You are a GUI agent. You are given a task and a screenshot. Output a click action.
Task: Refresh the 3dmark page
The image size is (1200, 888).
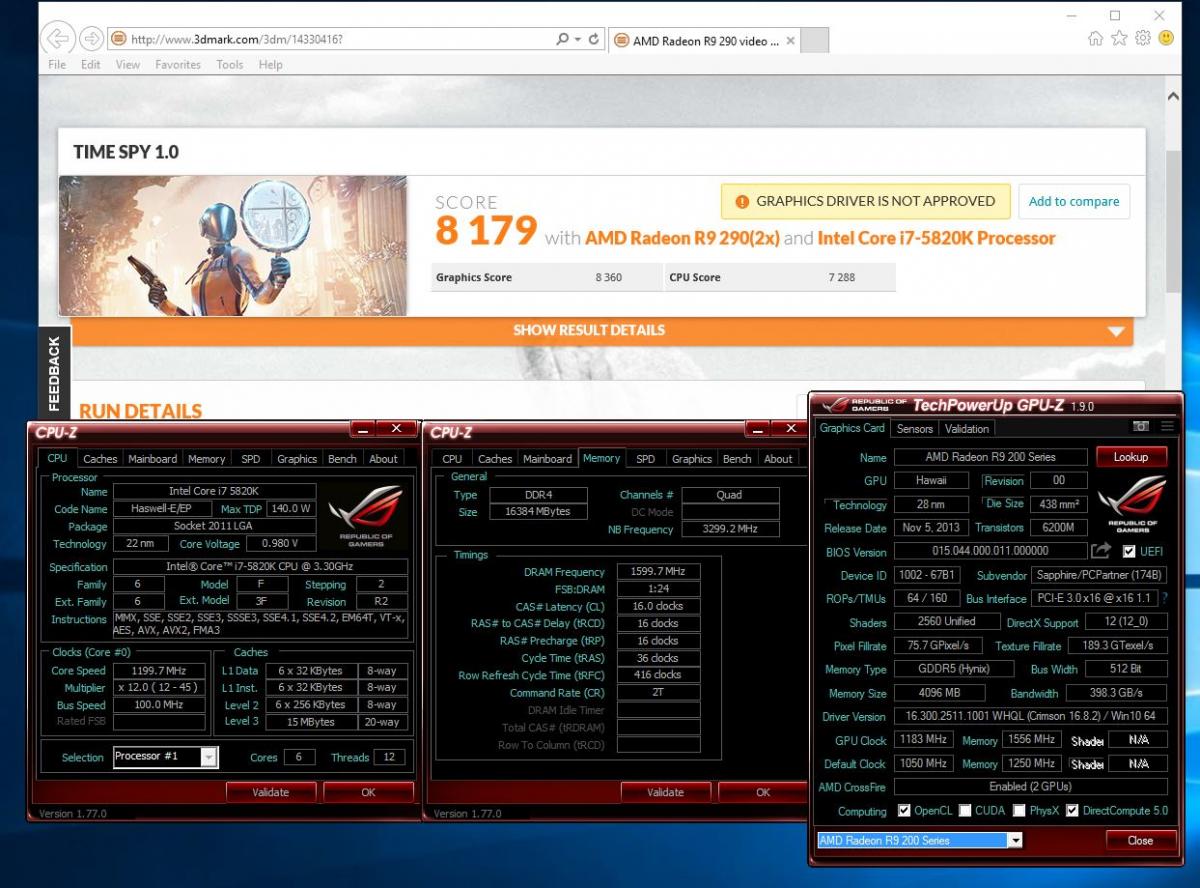[594, 39]
